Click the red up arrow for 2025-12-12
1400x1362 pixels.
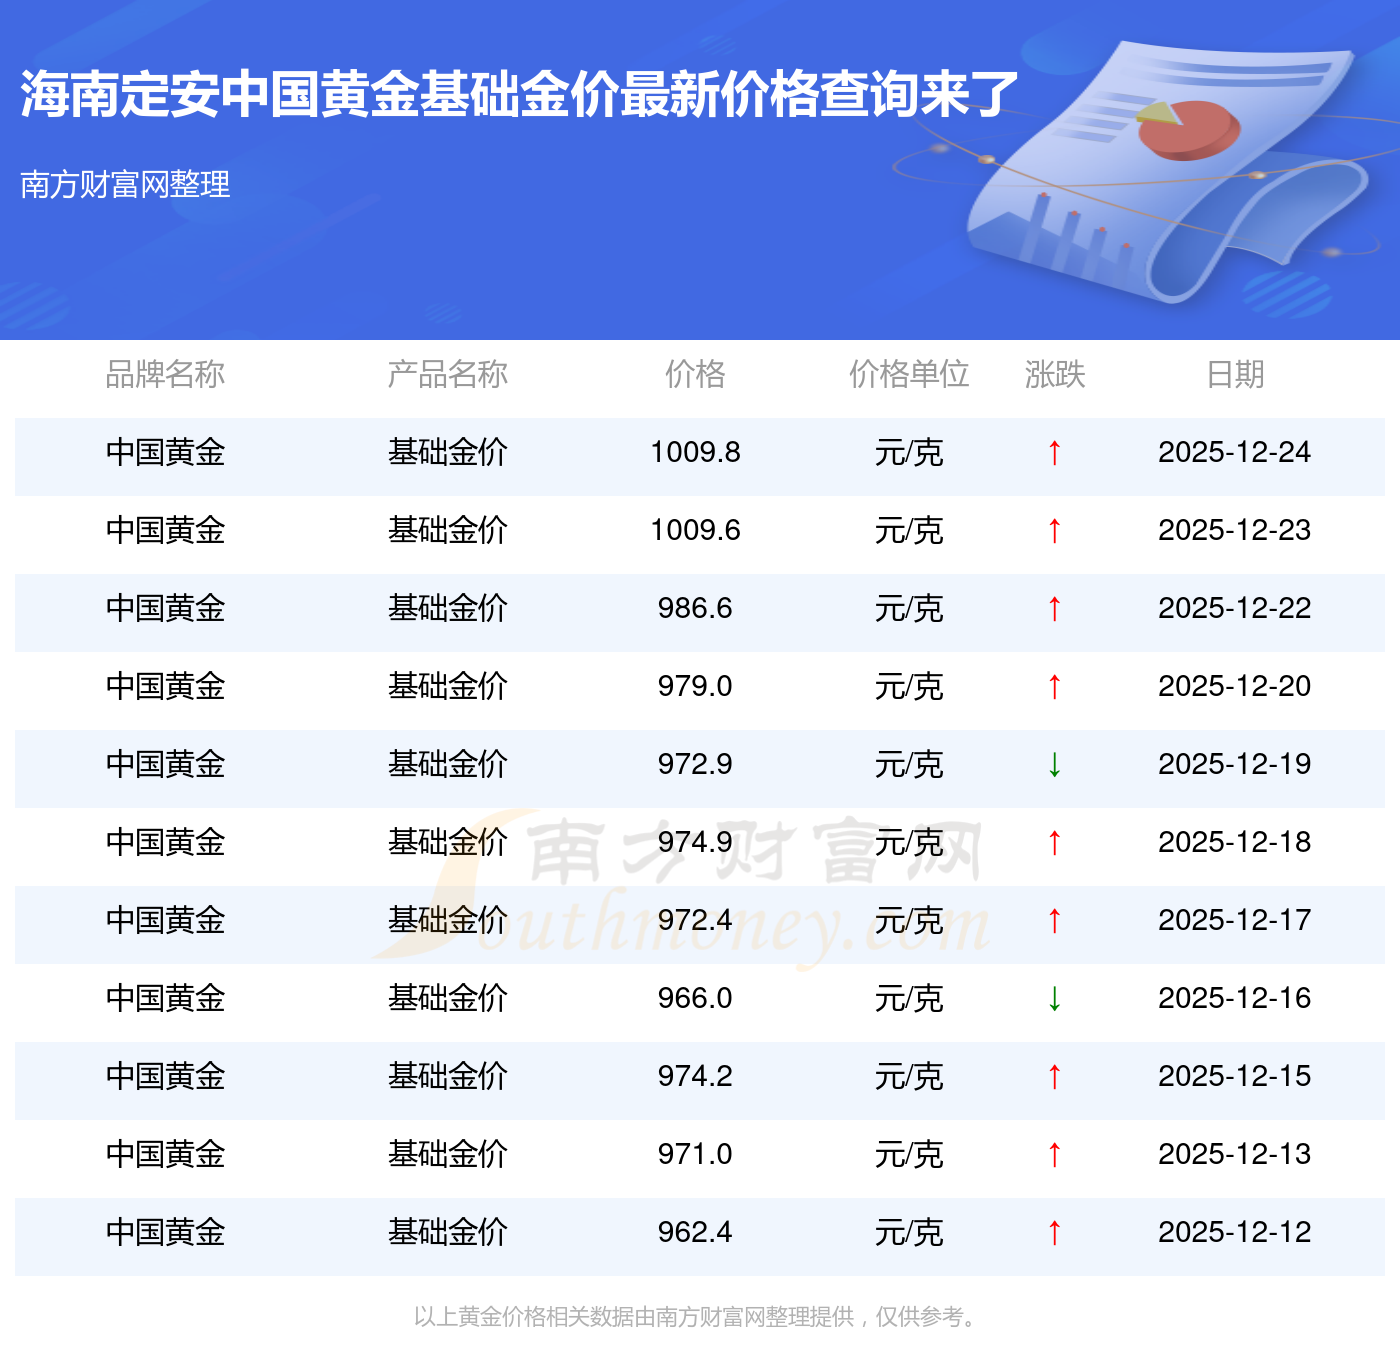[x=1054, y=1233]
